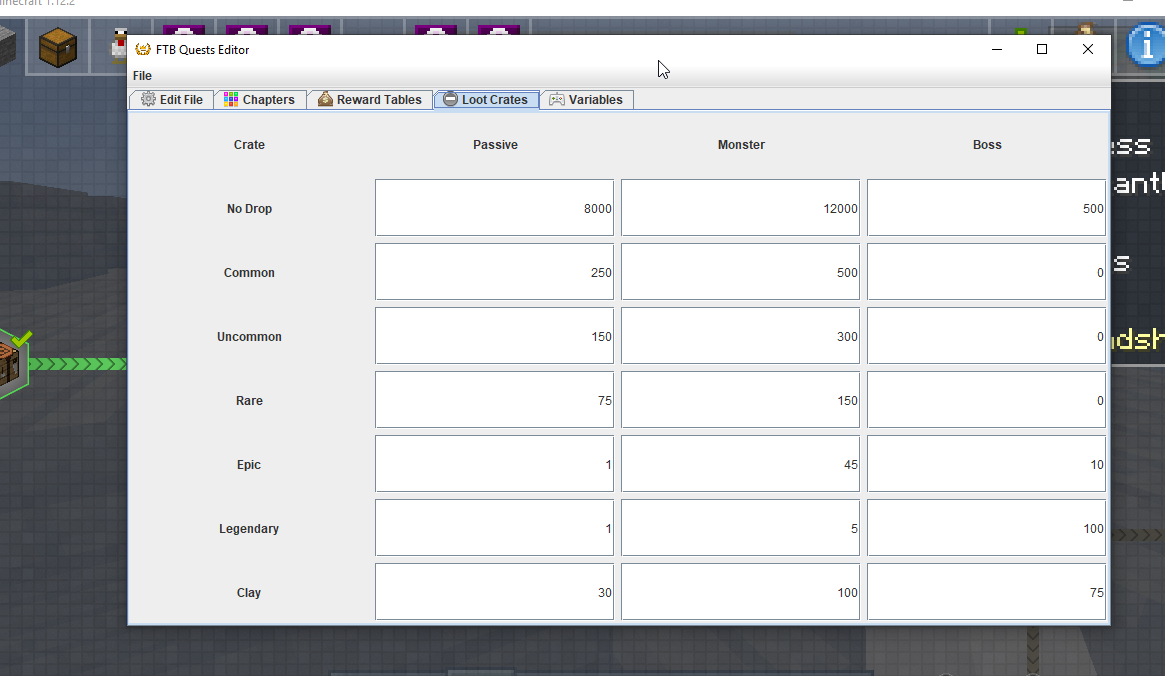The width and height of the screenshot is (1165, 676).
Task: Click the No Drop Passive field
Action: [494, 208]
